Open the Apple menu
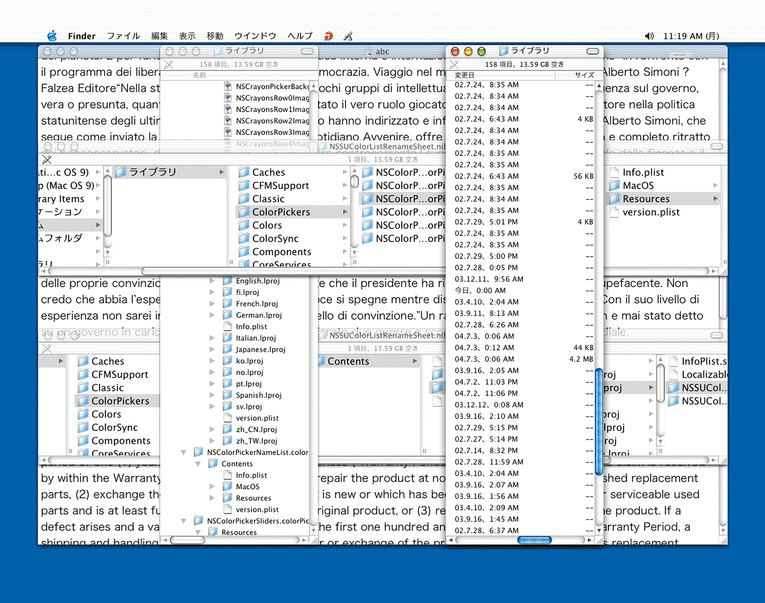Image resolution: width=765 pixels, height=603 pixels. [x=52, y=36]
